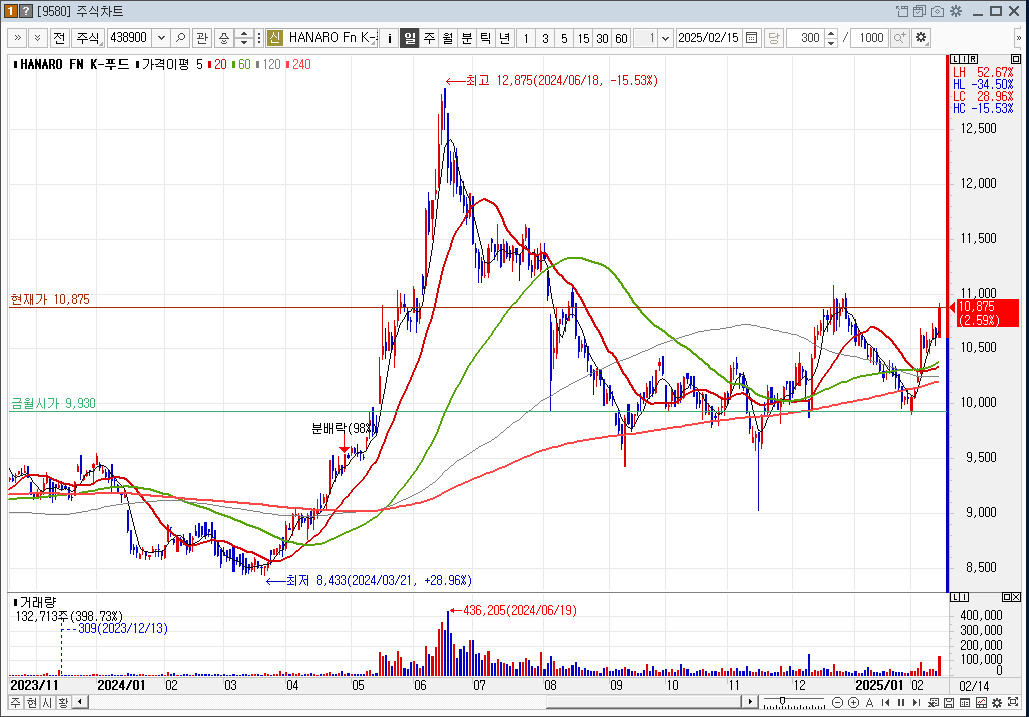Click the title bar gear settings icon
This screenshot has width=1029, height=717.
click(955, 11)
